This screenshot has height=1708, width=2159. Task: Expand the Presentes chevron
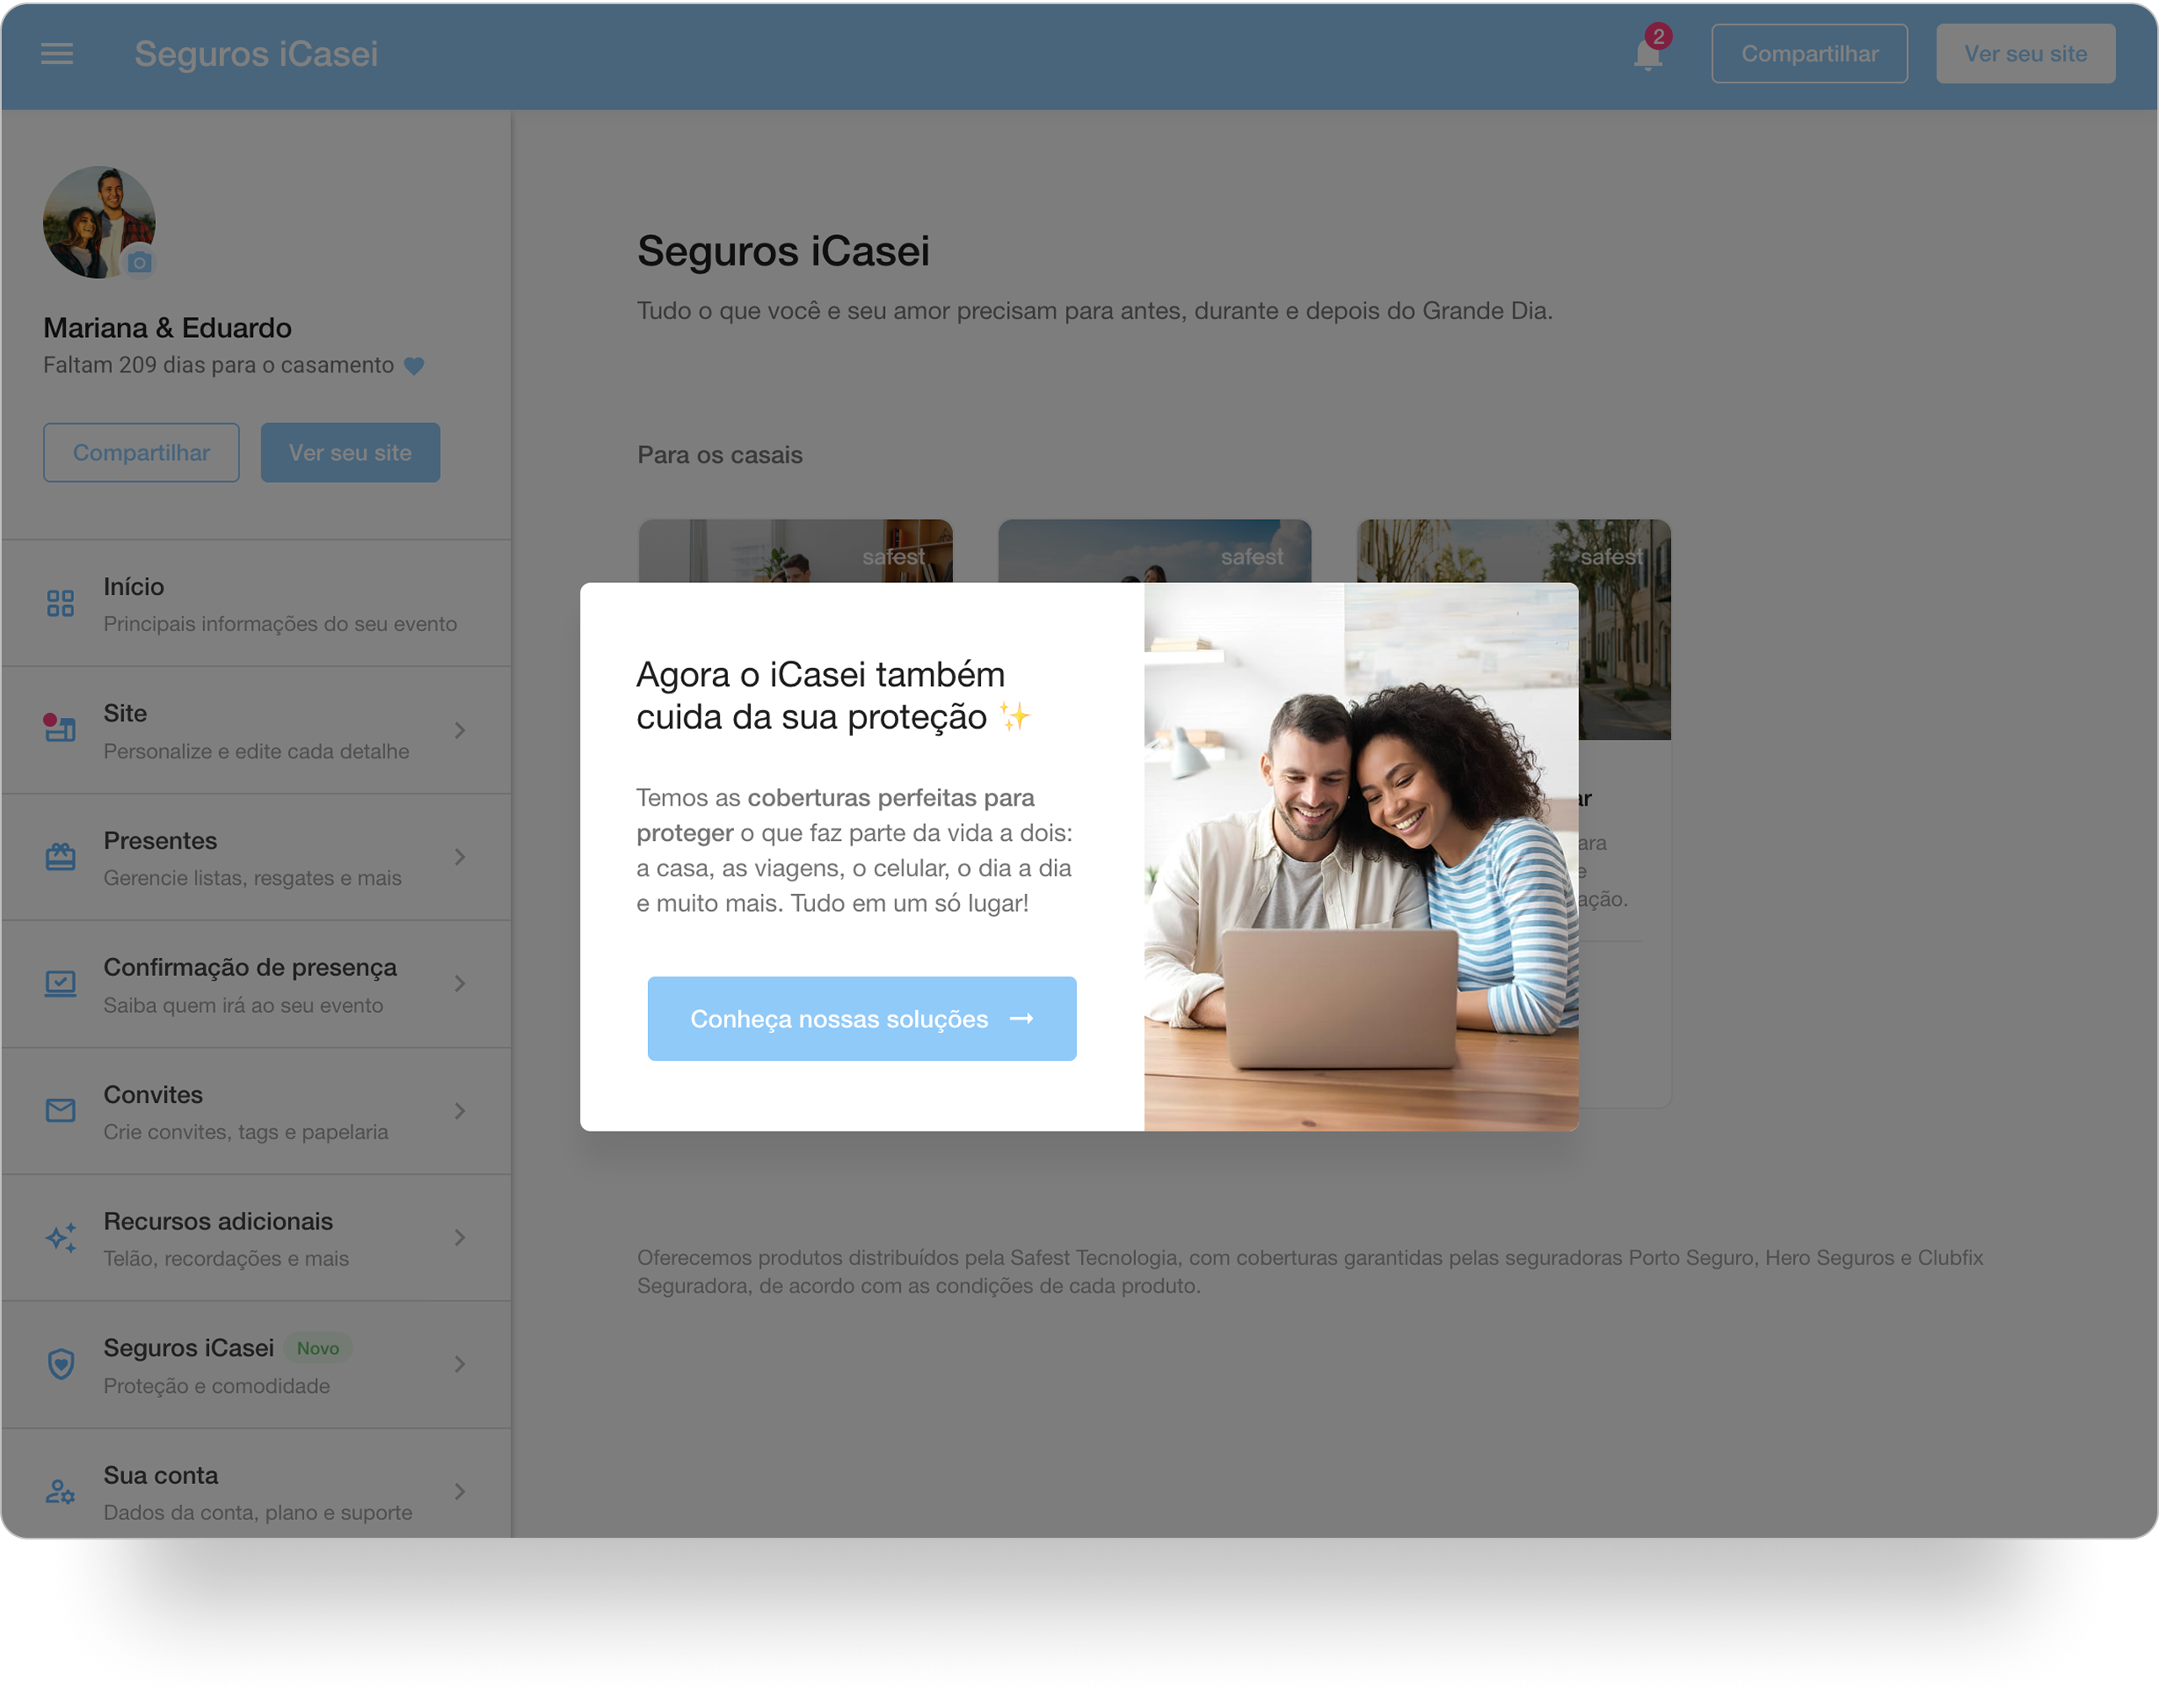click(x=460, y=857)
